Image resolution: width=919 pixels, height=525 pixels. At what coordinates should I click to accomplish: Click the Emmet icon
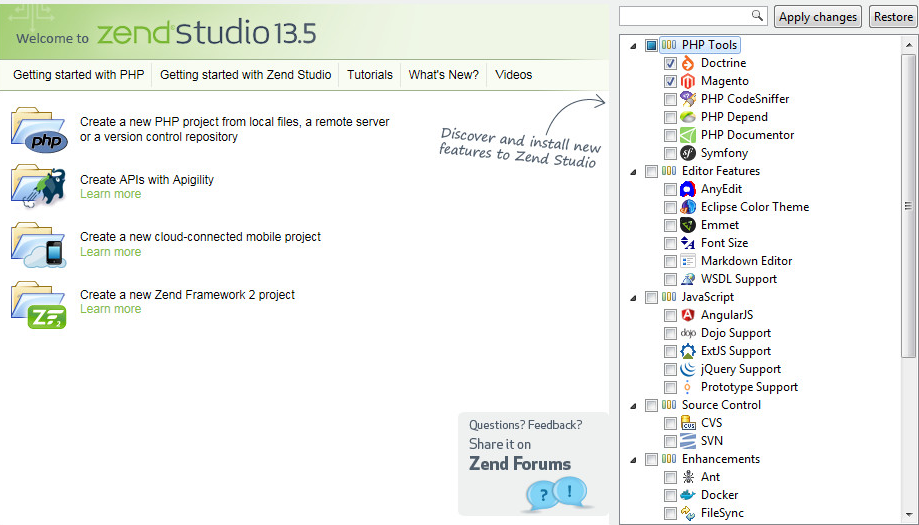click(x=687, y=225)
